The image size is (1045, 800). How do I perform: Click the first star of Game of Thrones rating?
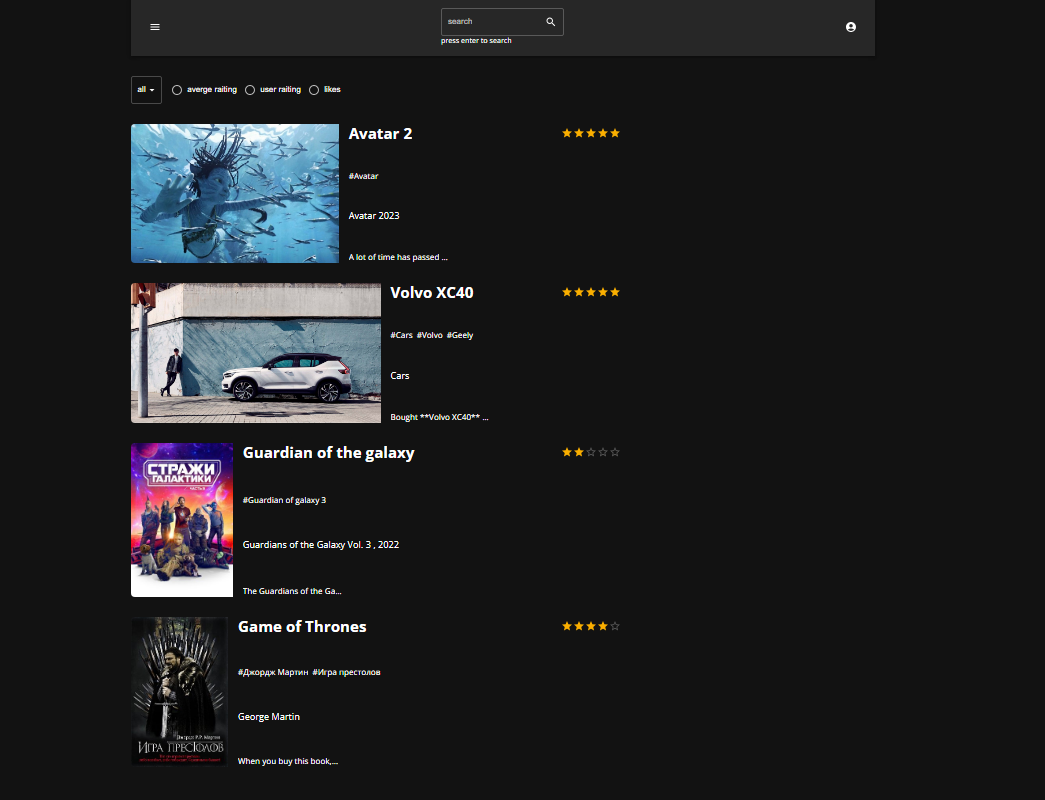566,627
